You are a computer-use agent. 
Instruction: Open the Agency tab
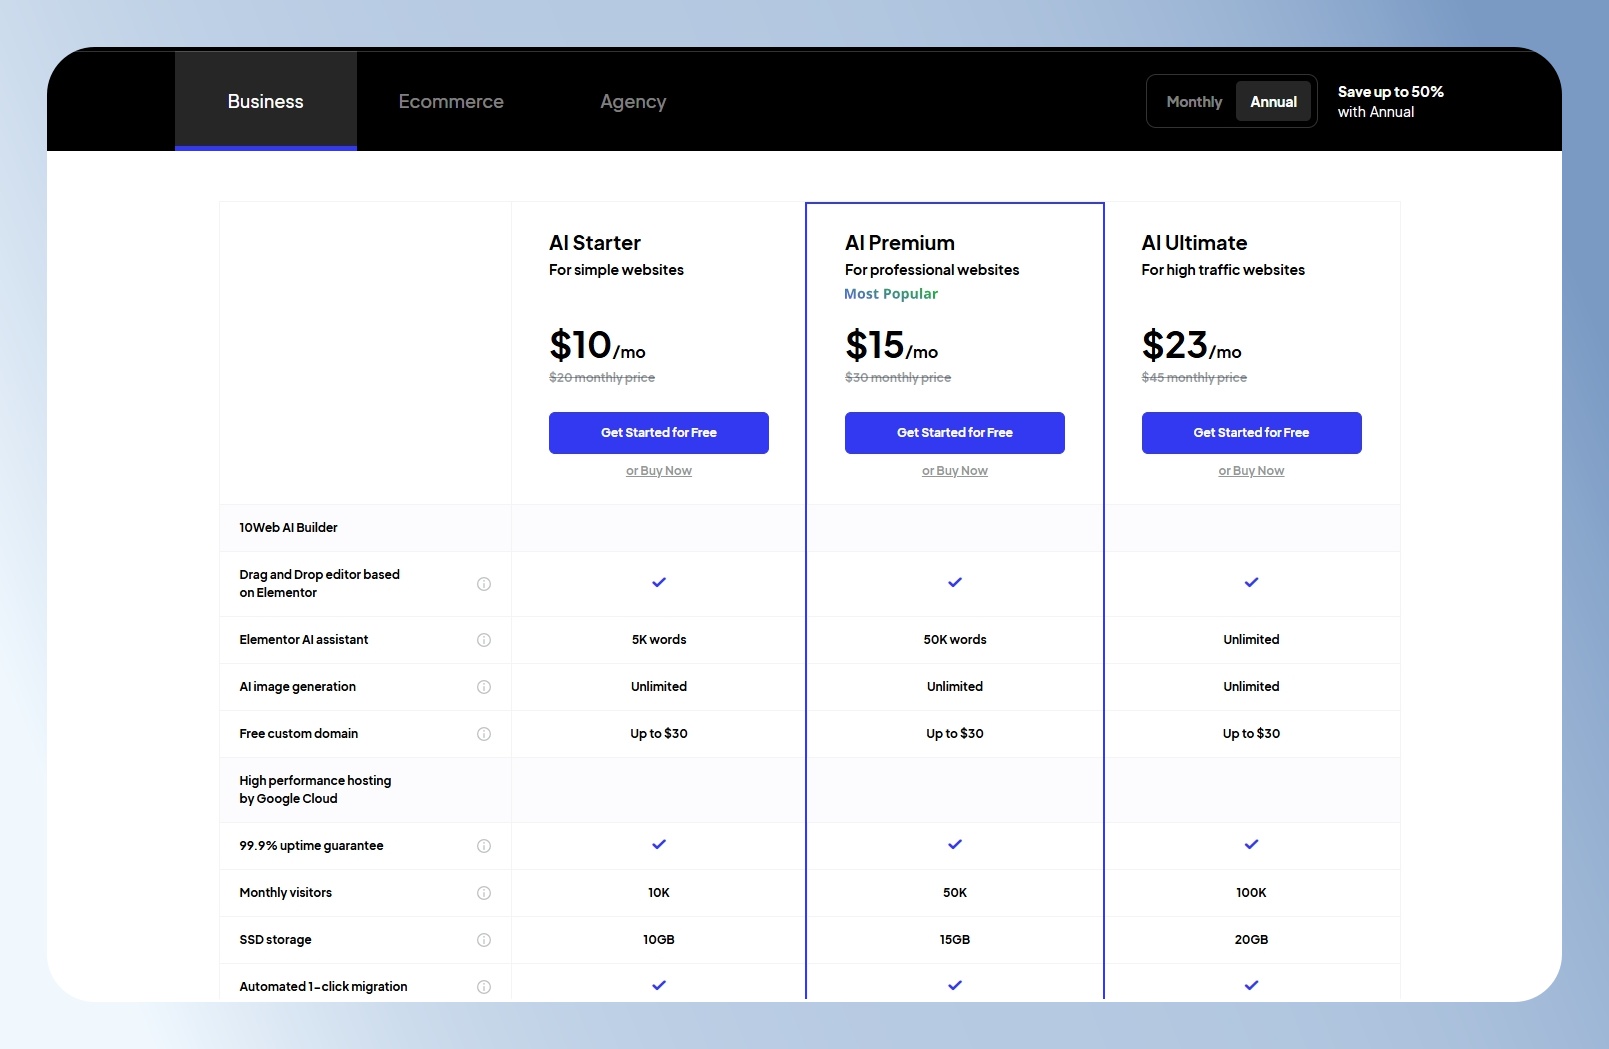coord(633,101)
